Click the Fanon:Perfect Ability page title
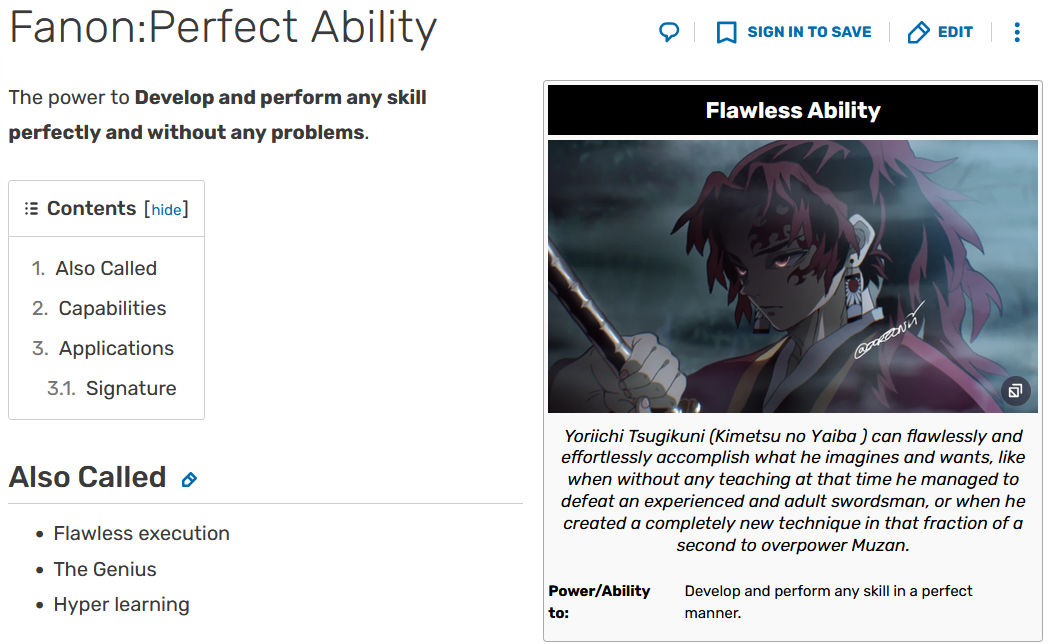Viewport: 1056px width, 644px height. (x=223, y=28)
